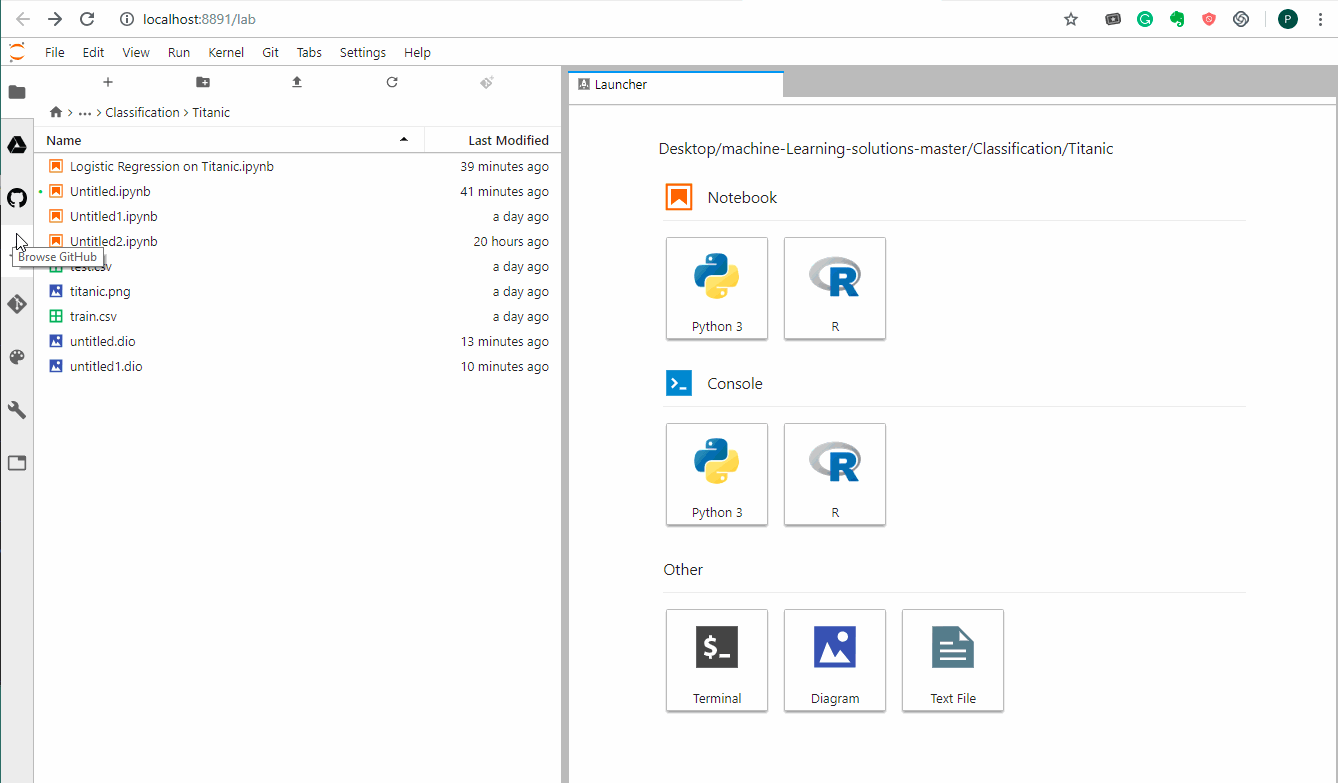Expand the collapsed breadcrumb ellipsis path

85,113
